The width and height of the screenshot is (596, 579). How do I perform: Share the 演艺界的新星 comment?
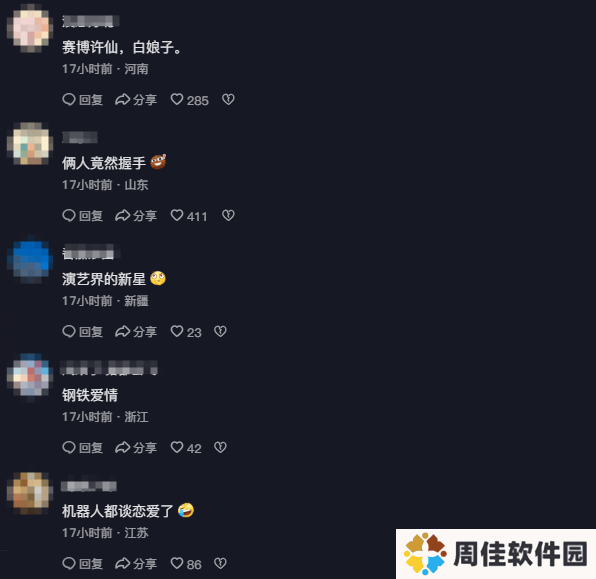[136, 332]
